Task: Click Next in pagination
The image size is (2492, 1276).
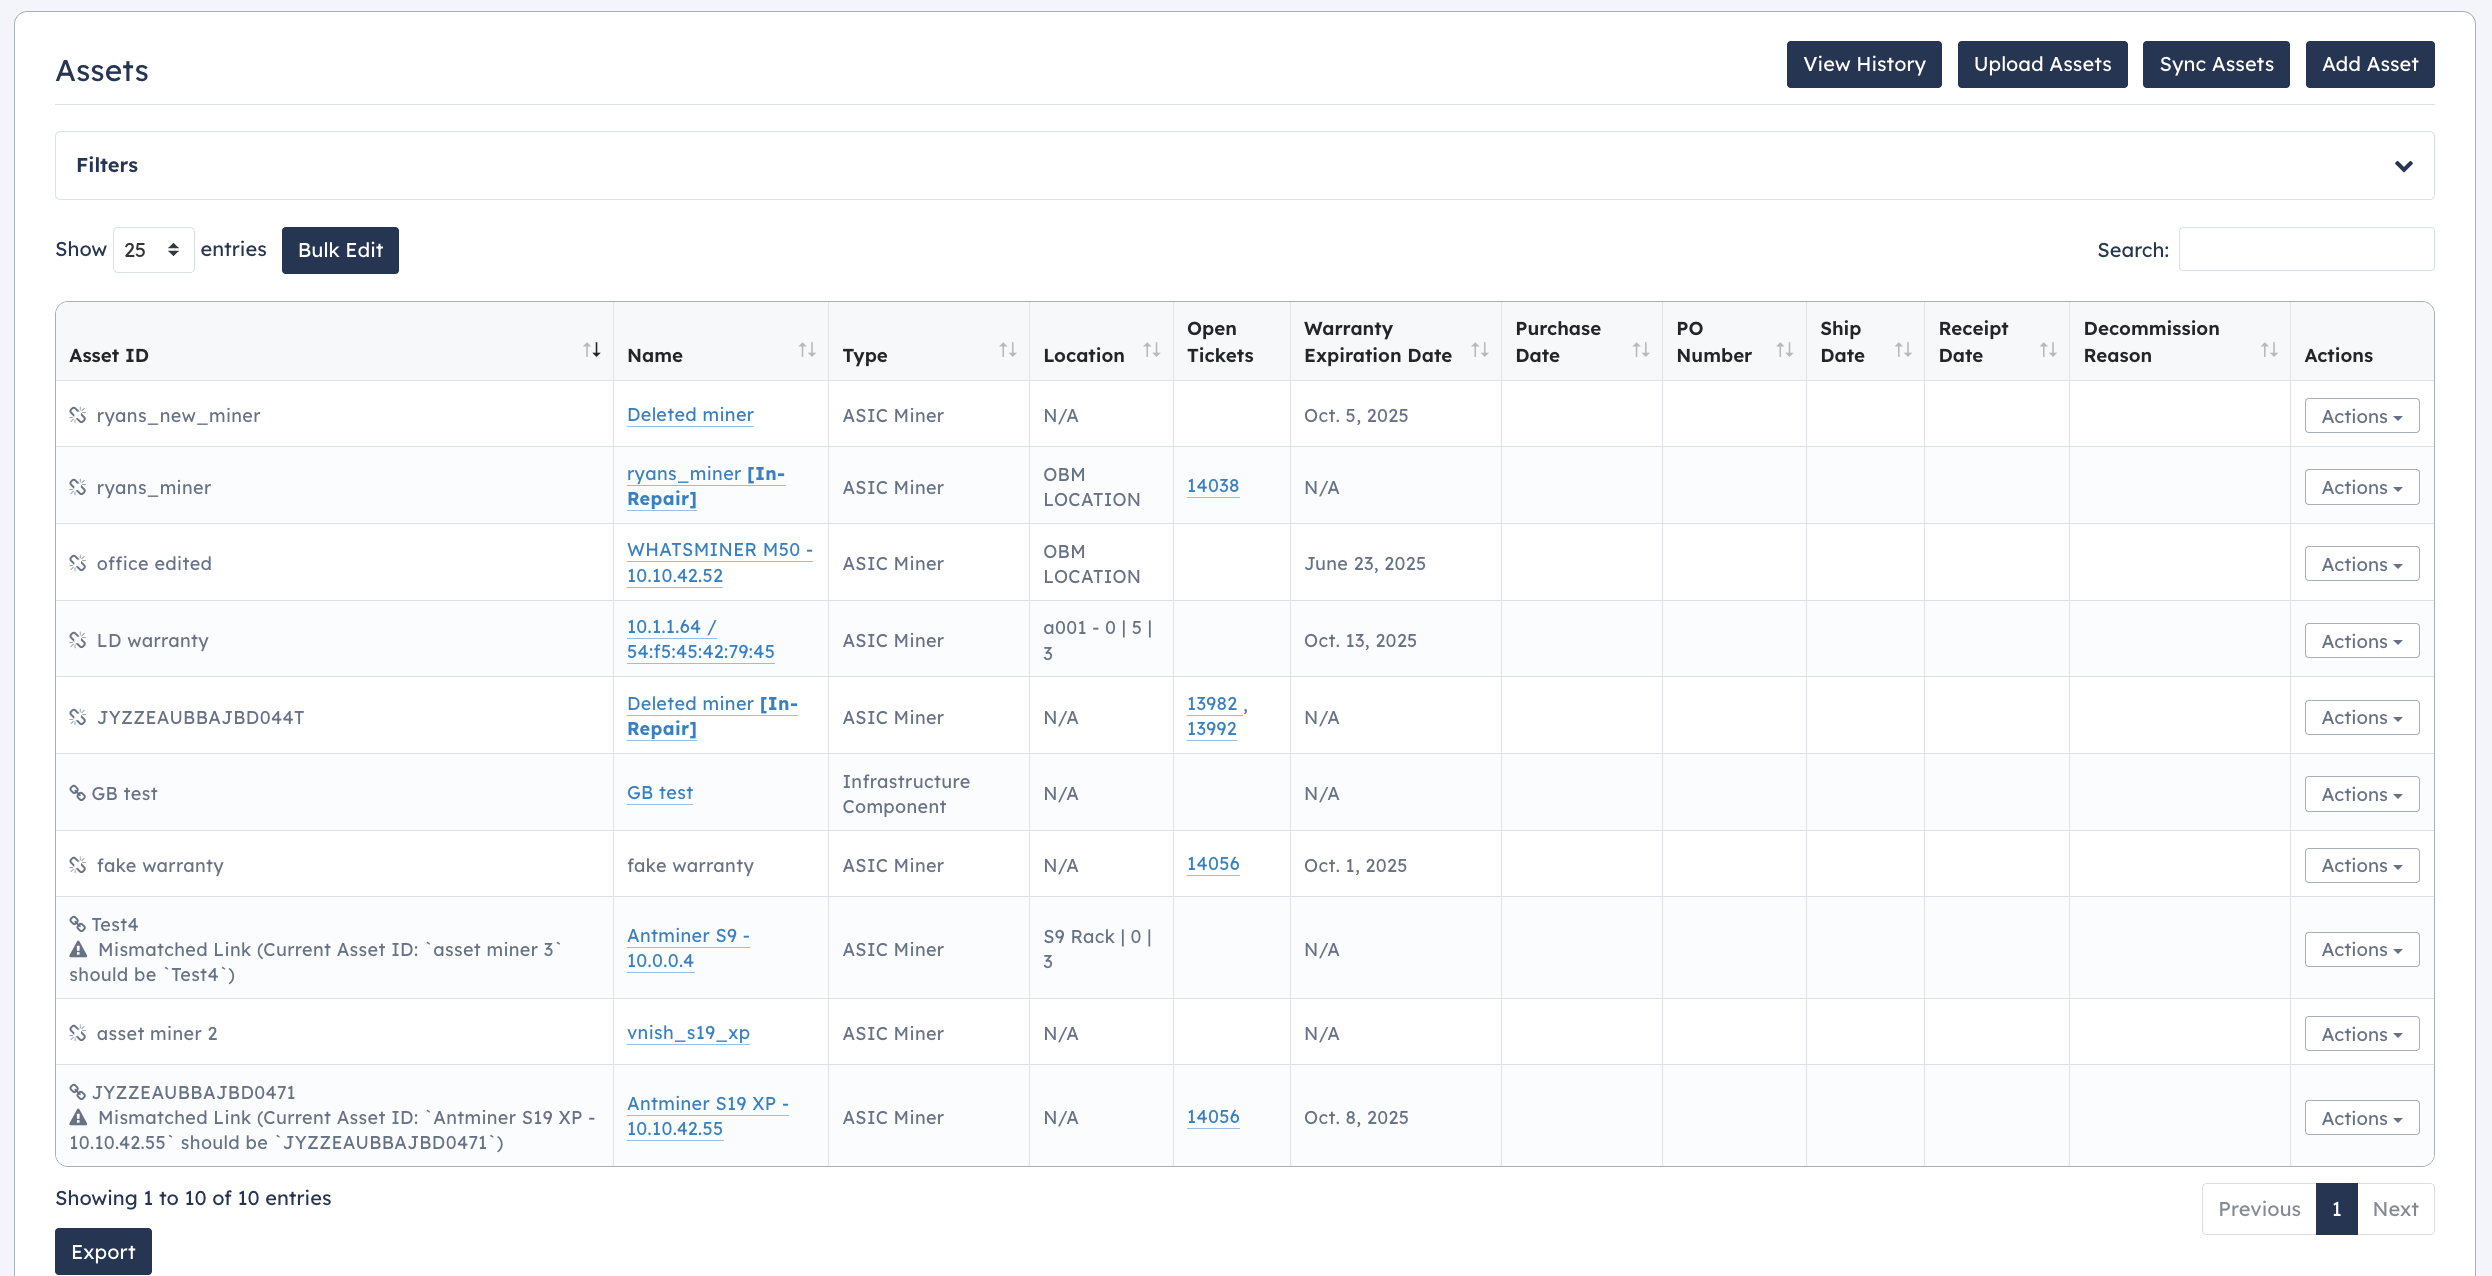Action: 2395,1209
